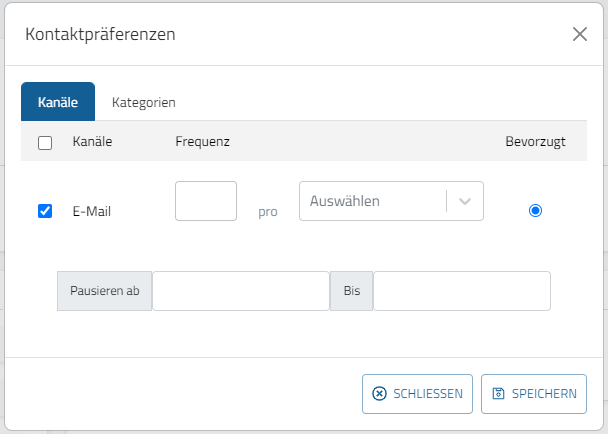Screen dimensions: 608x434
Task: Uncheck the E-Mail channel checkbox
Action: [x=45, y=211]
